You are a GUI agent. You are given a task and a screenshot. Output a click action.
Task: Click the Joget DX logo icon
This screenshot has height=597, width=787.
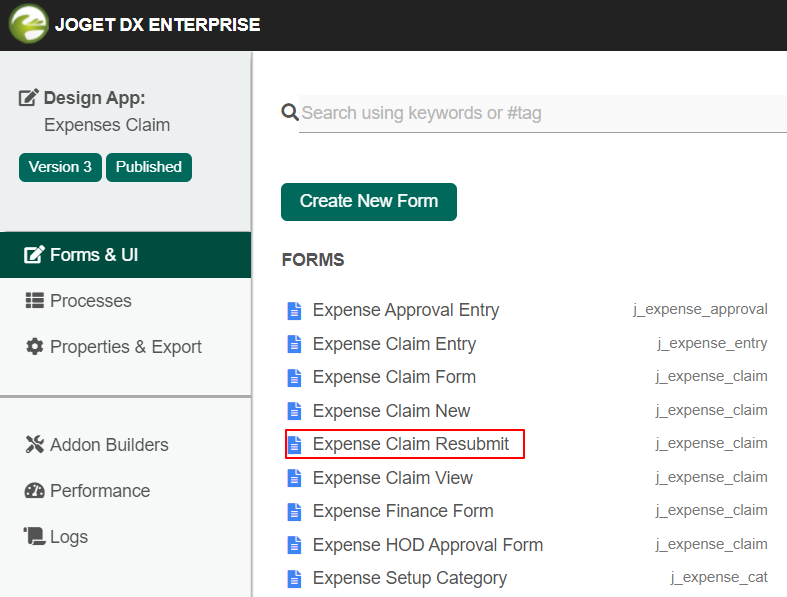coord(28,24)
